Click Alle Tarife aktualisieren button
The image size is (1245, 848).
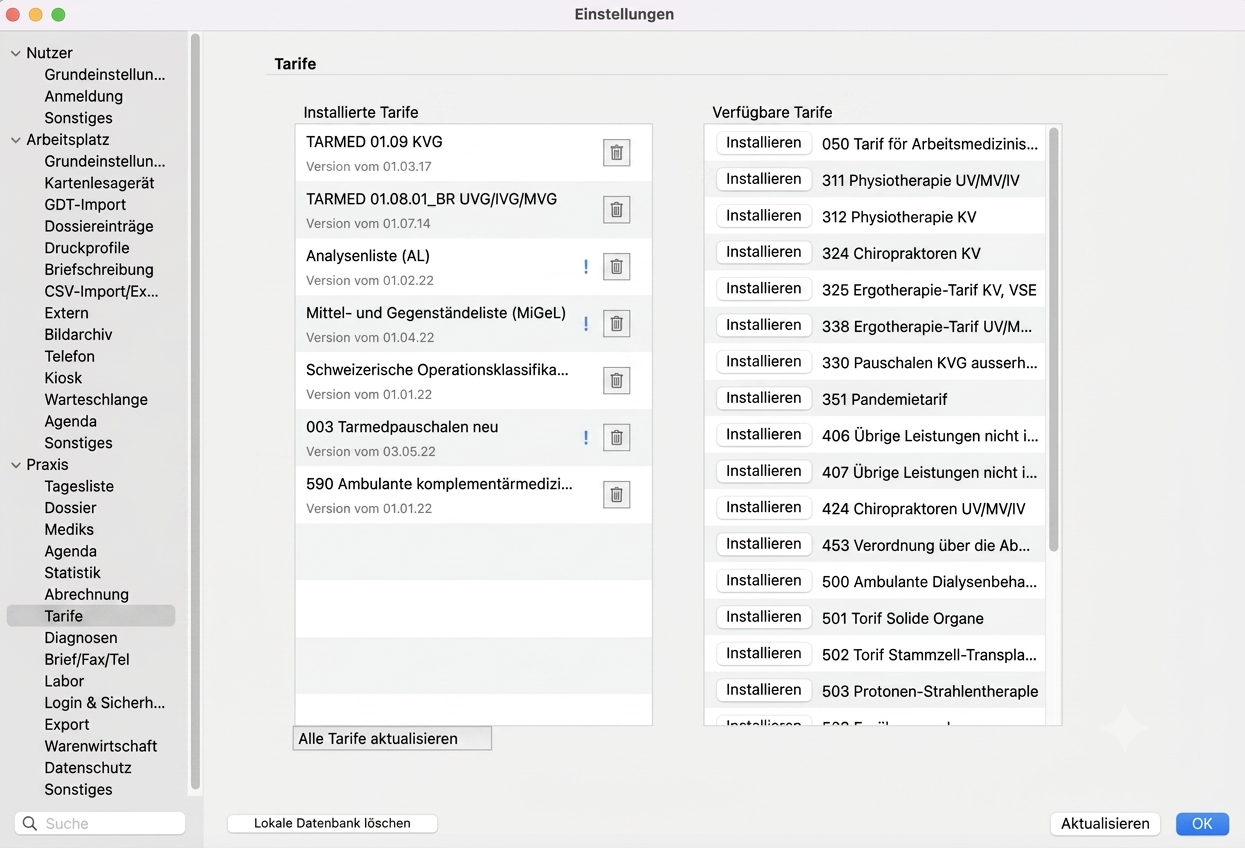(x=392, y=739)
